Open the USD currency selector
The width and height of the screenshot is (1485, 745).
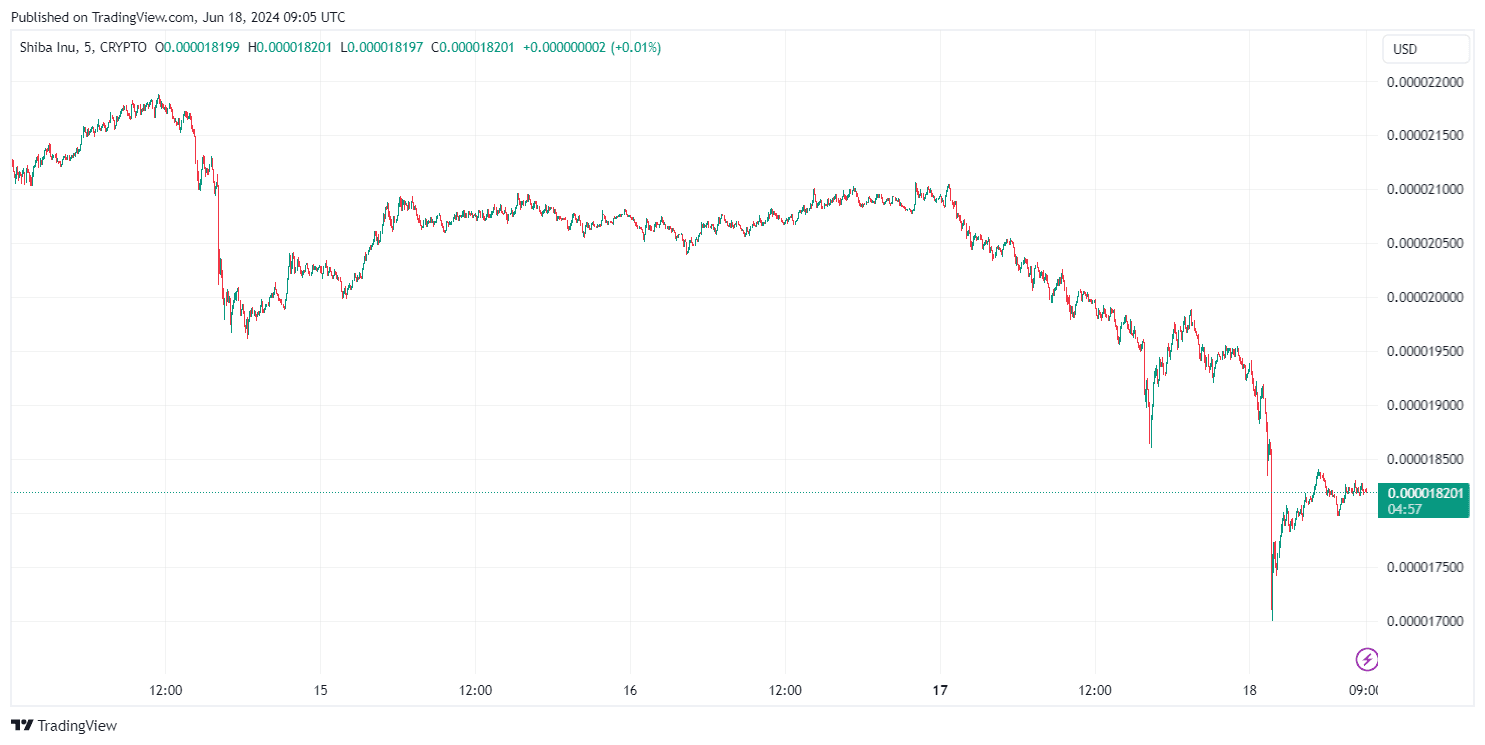(x=1426, y=49)
